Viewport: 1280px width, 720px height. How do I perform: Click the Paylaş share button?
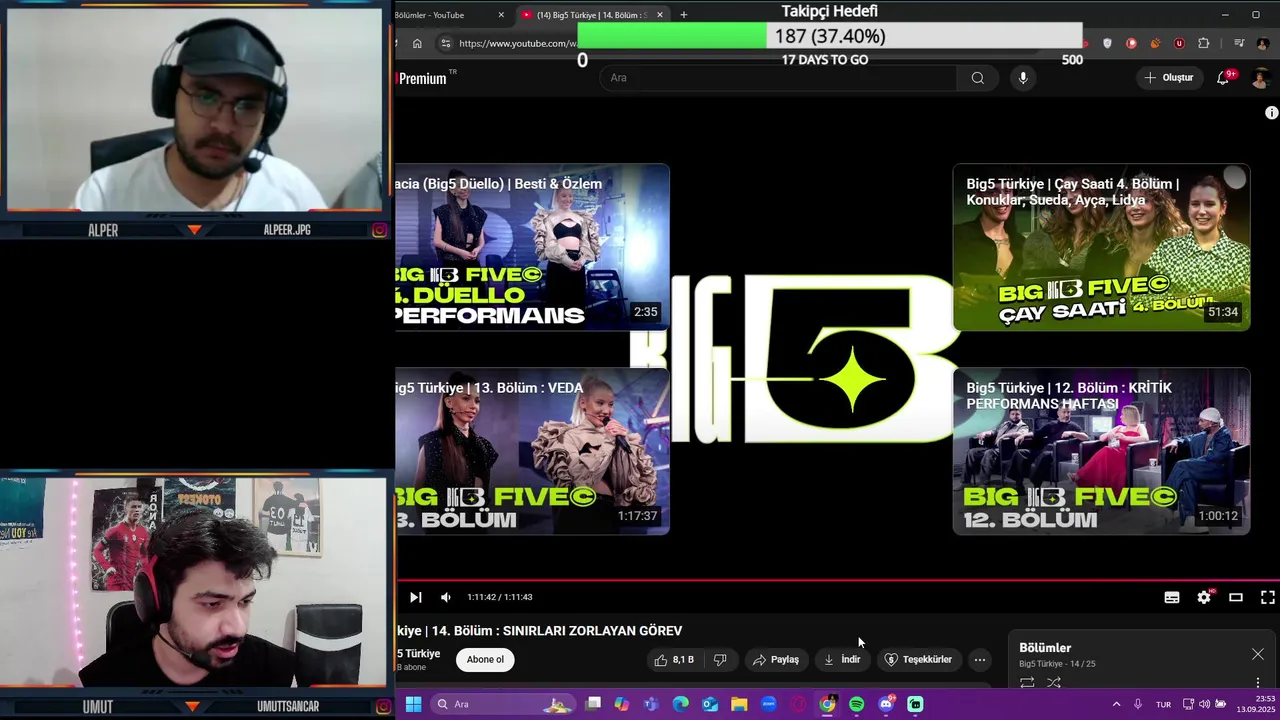(x=776, y=660)
